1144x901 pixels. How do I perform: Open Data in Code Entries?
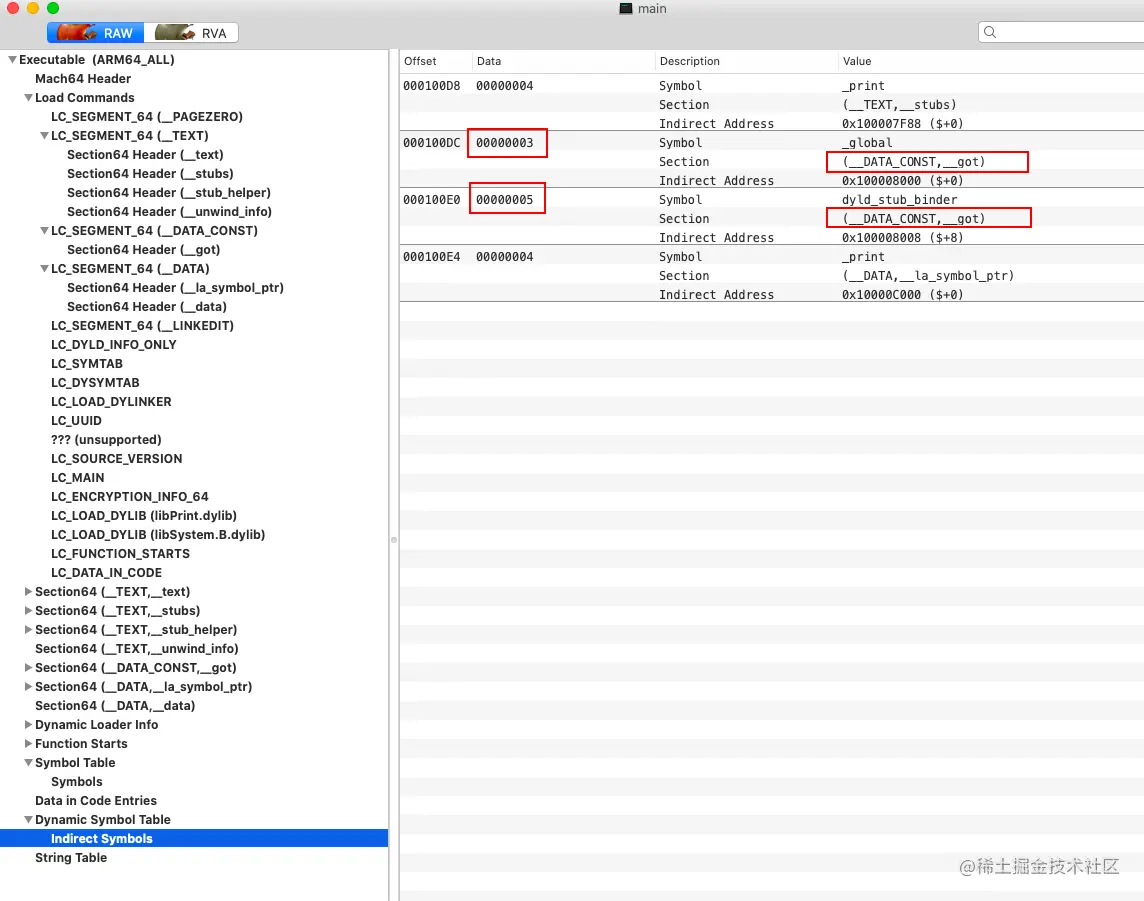[96, 800]
